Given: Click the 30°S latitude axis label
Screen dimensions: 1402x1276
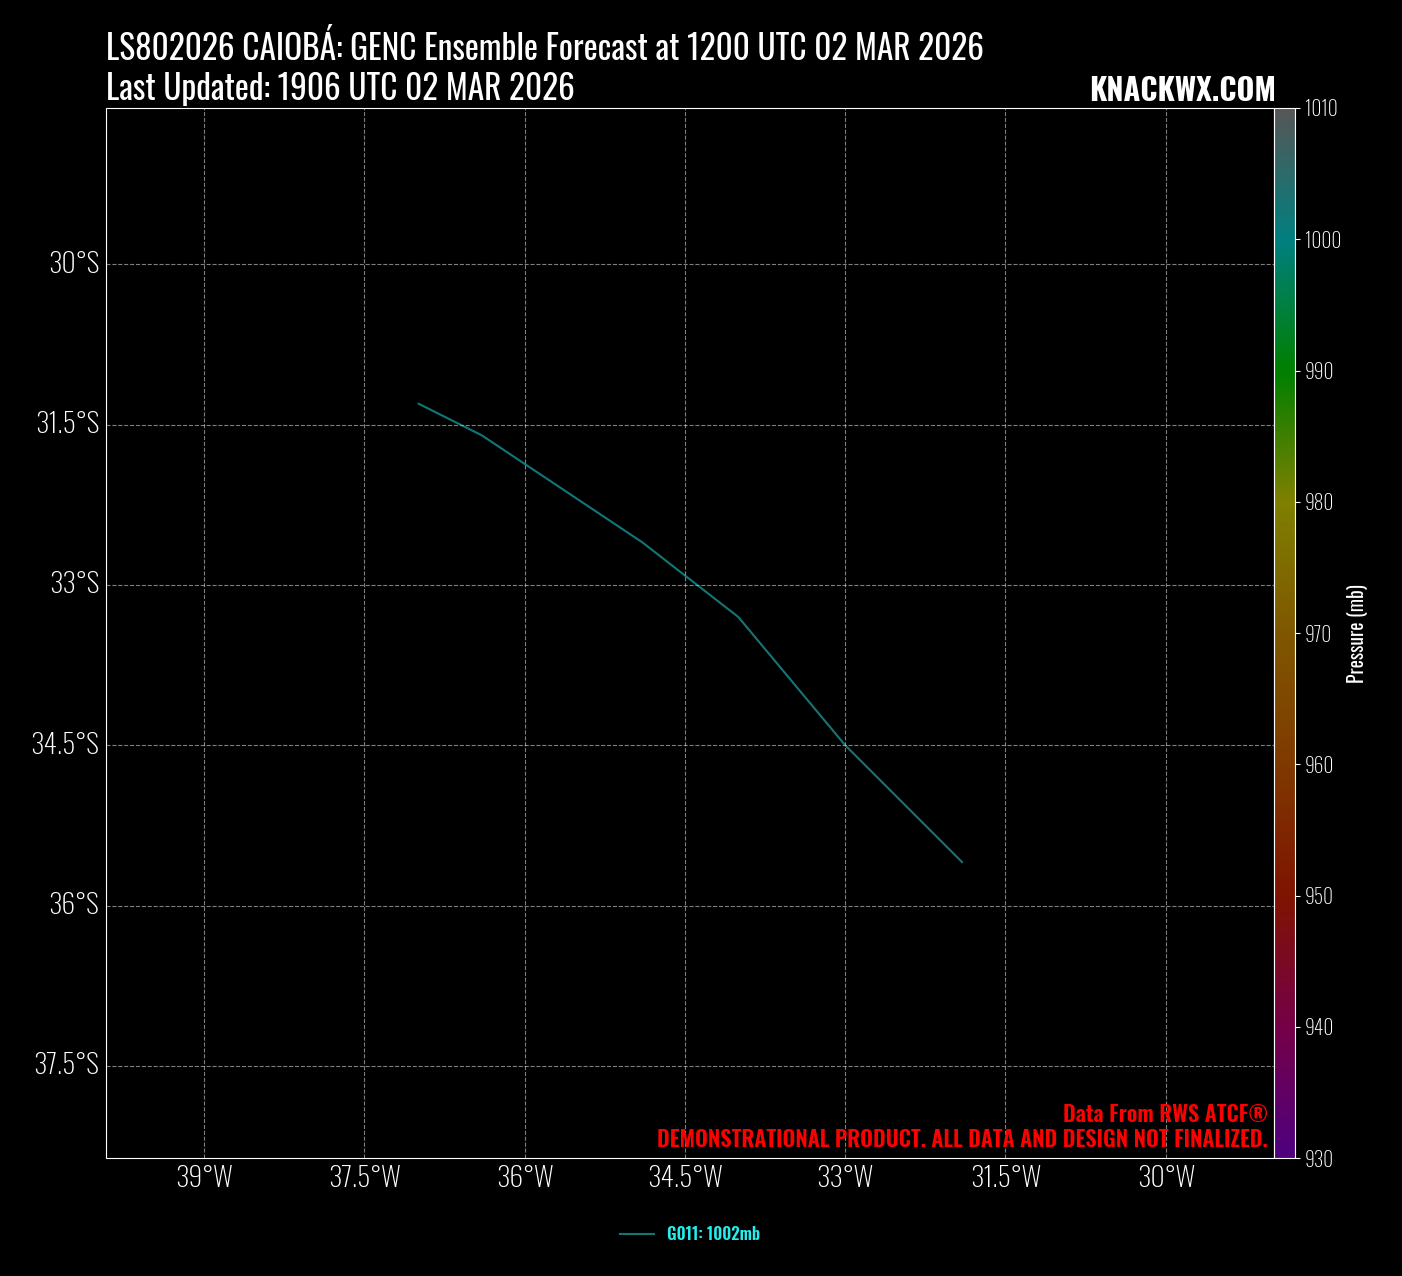Looking at the screenshot, I should pos(74,264).
